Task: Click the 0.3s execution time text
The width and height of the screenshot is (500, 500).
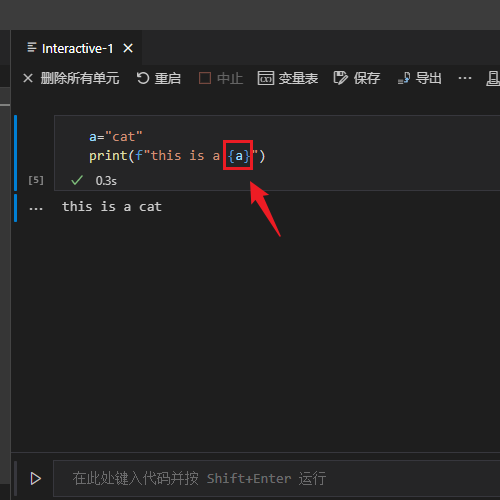Action: (x=106, y=181)
